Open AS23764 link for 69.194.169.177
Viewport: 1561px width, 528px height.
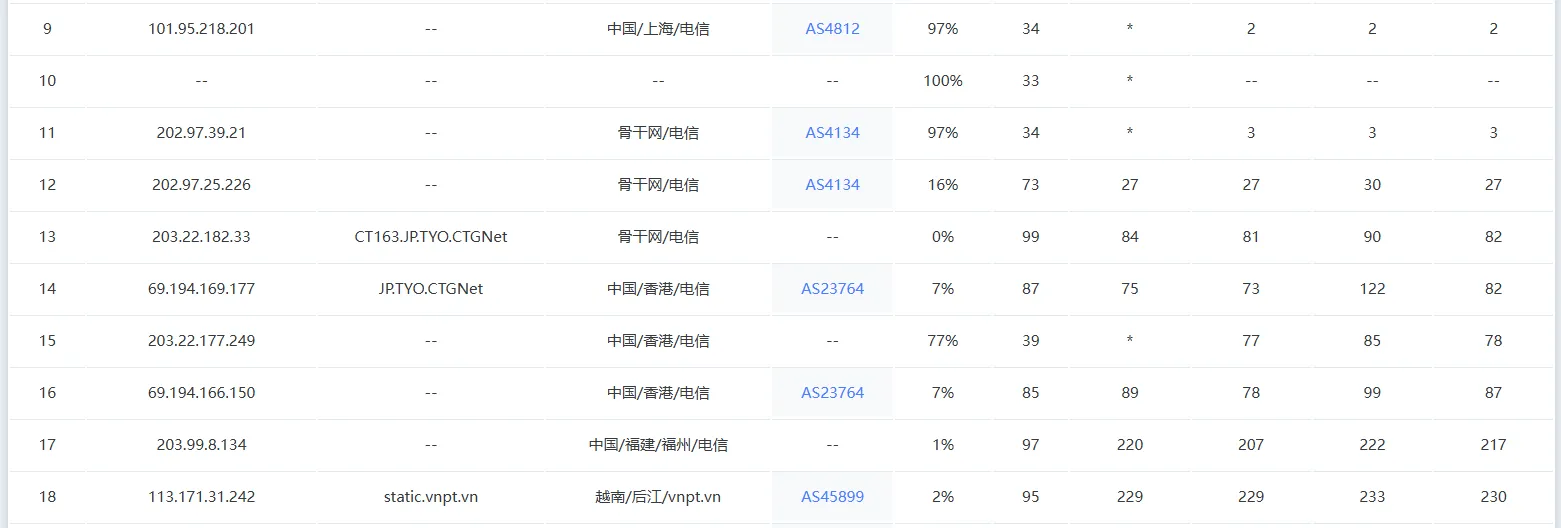tap(832, 289)
